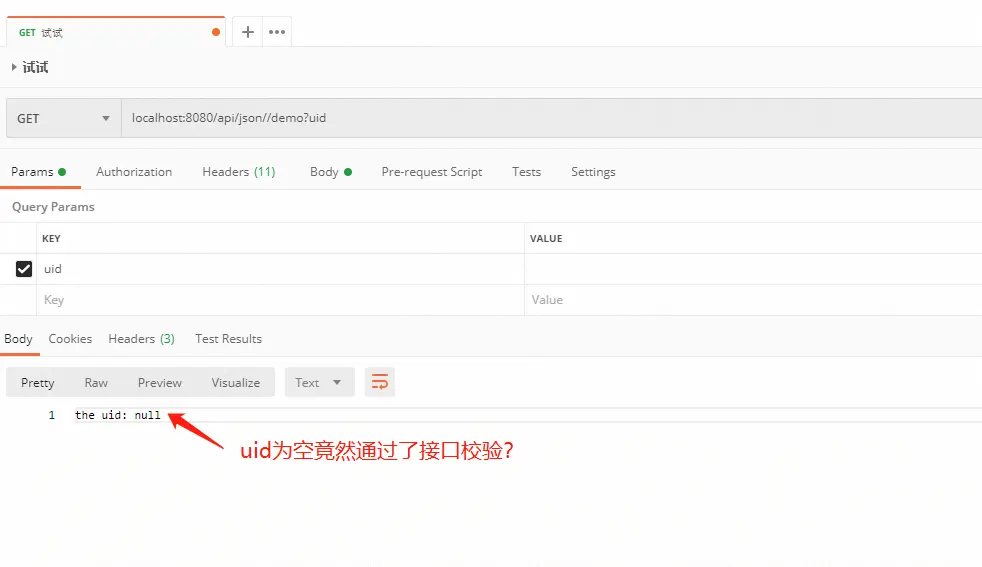Expand the 试试 request name triangle
982x567 pixels.
14,67
